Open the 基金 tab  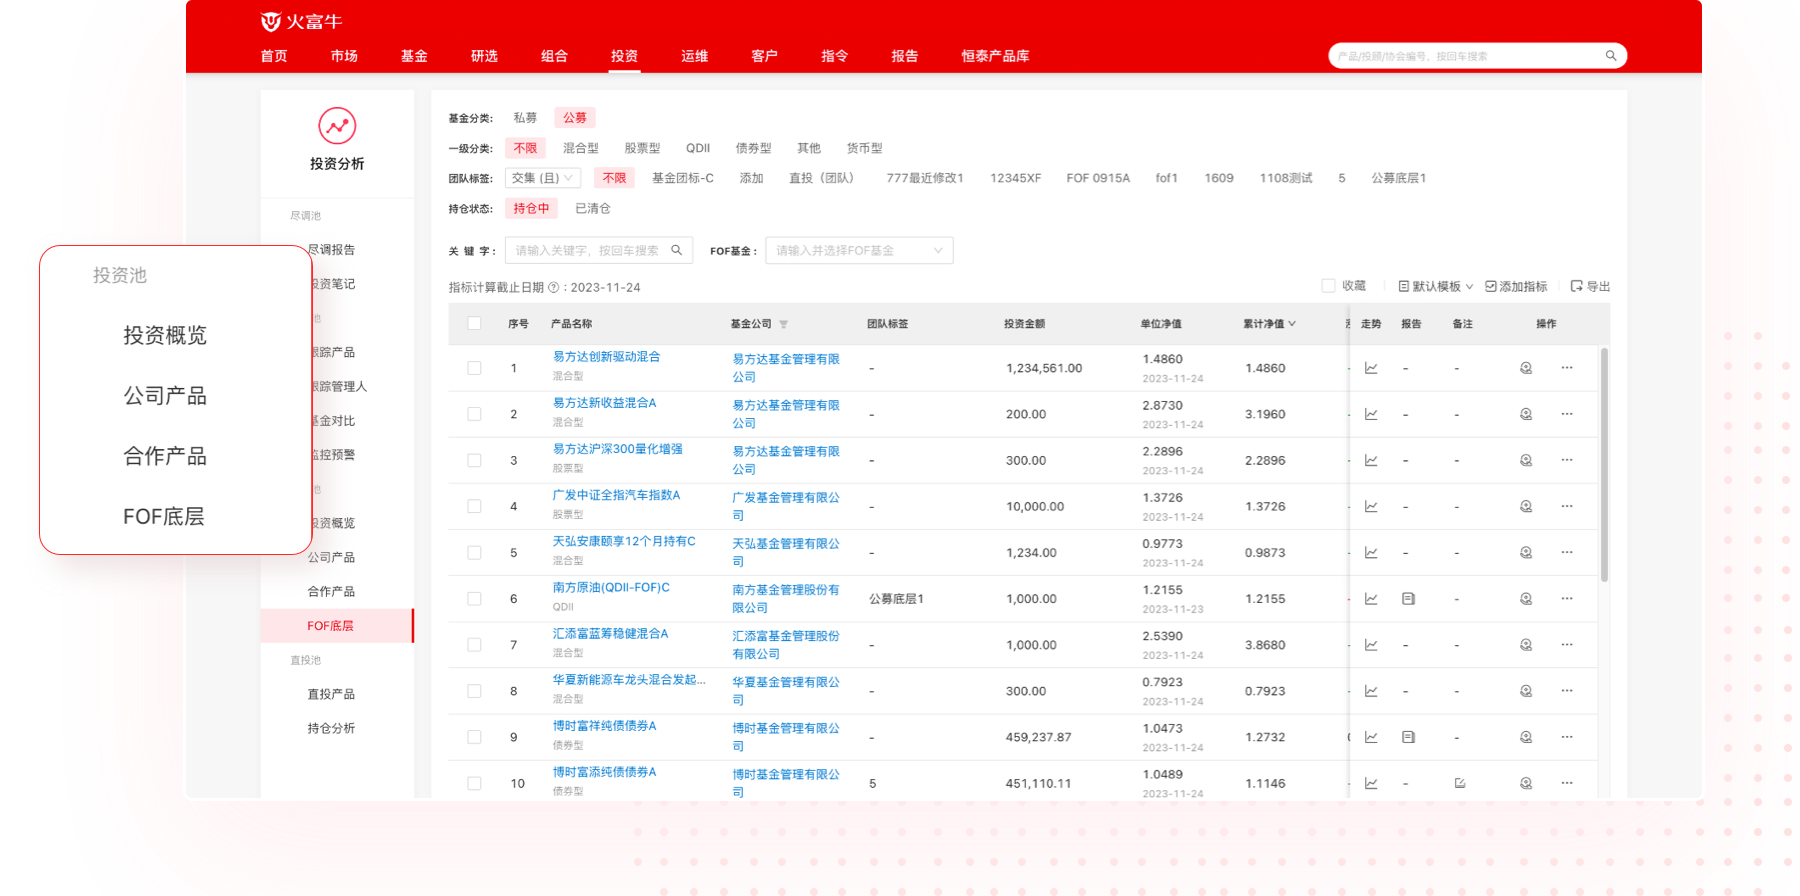(x=414, y=56)
